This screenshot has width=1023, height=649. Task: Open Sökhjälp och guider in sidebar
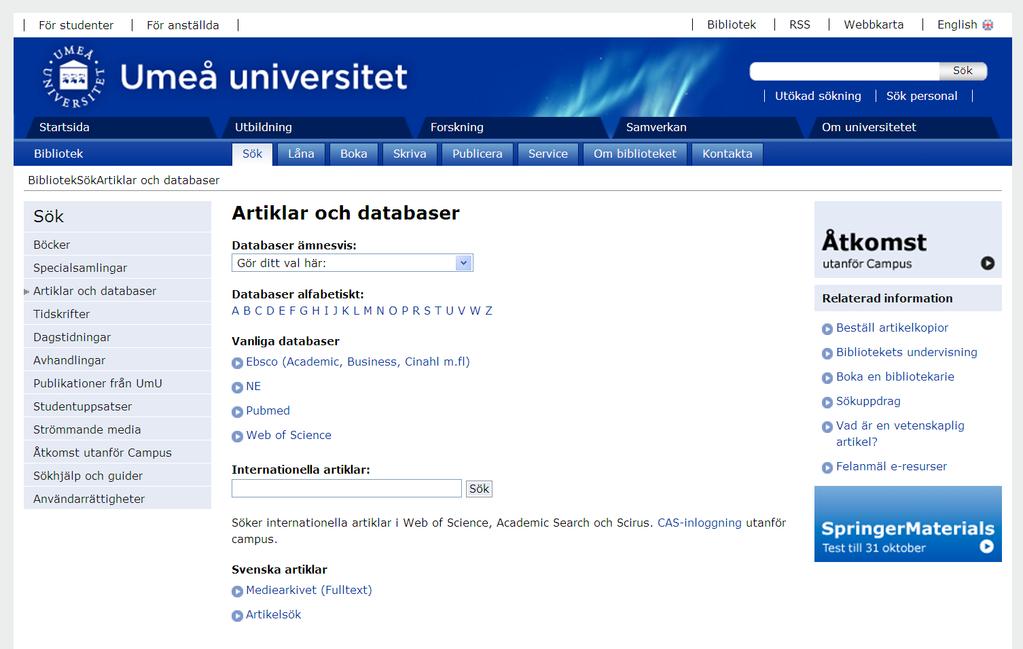117,475
